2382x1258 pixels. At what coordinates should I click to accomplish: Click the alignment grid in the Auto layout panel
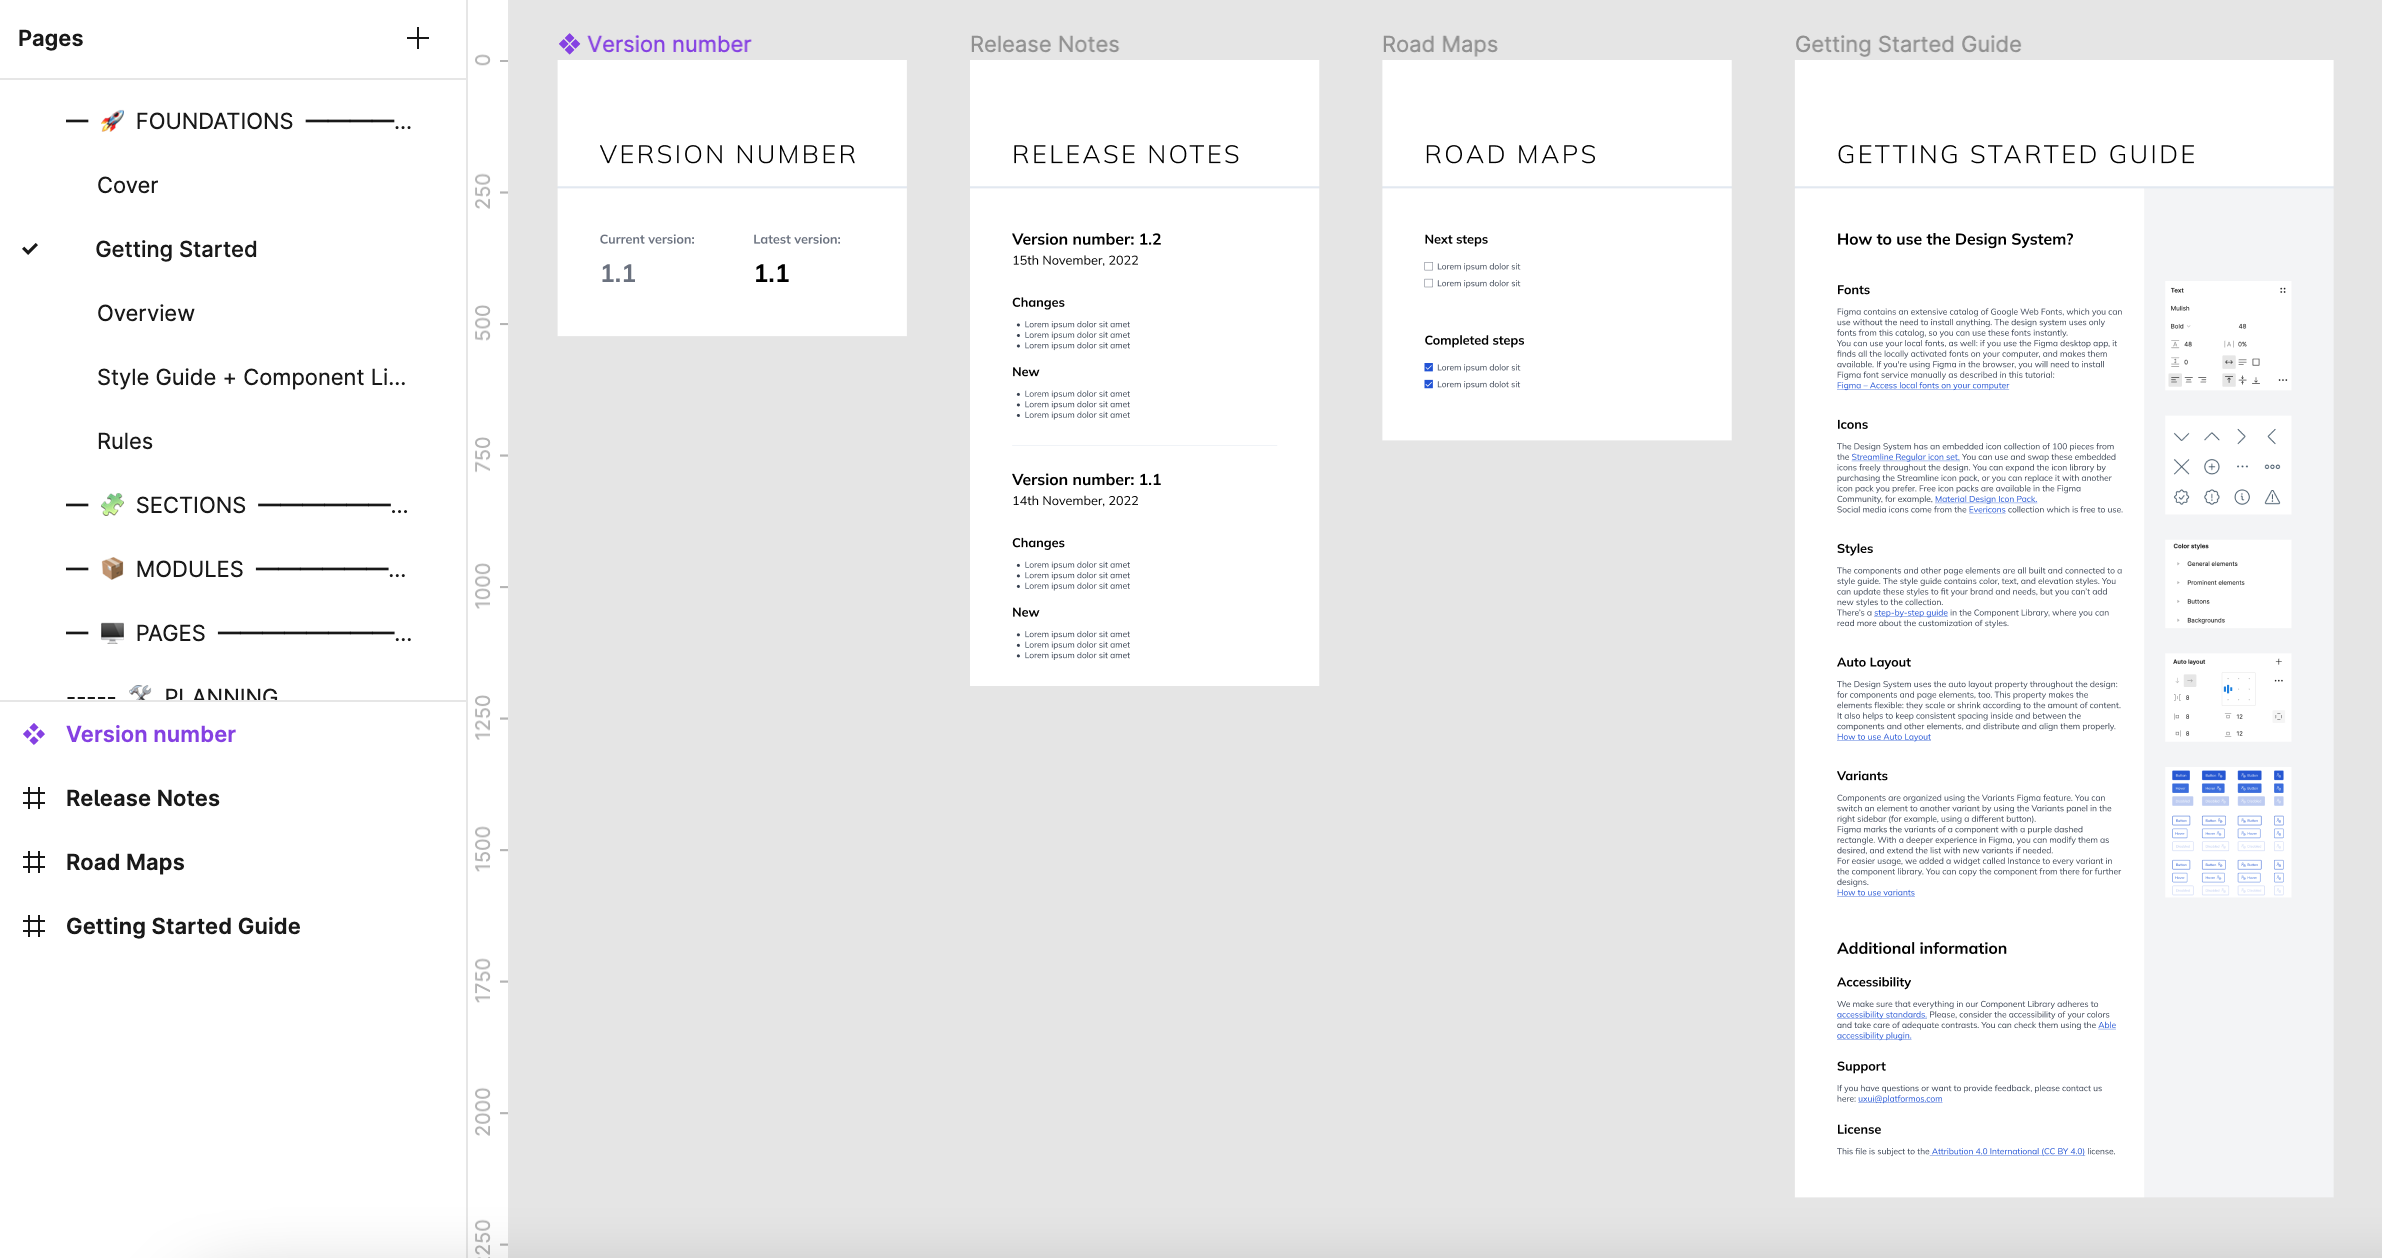(2239, 688)
